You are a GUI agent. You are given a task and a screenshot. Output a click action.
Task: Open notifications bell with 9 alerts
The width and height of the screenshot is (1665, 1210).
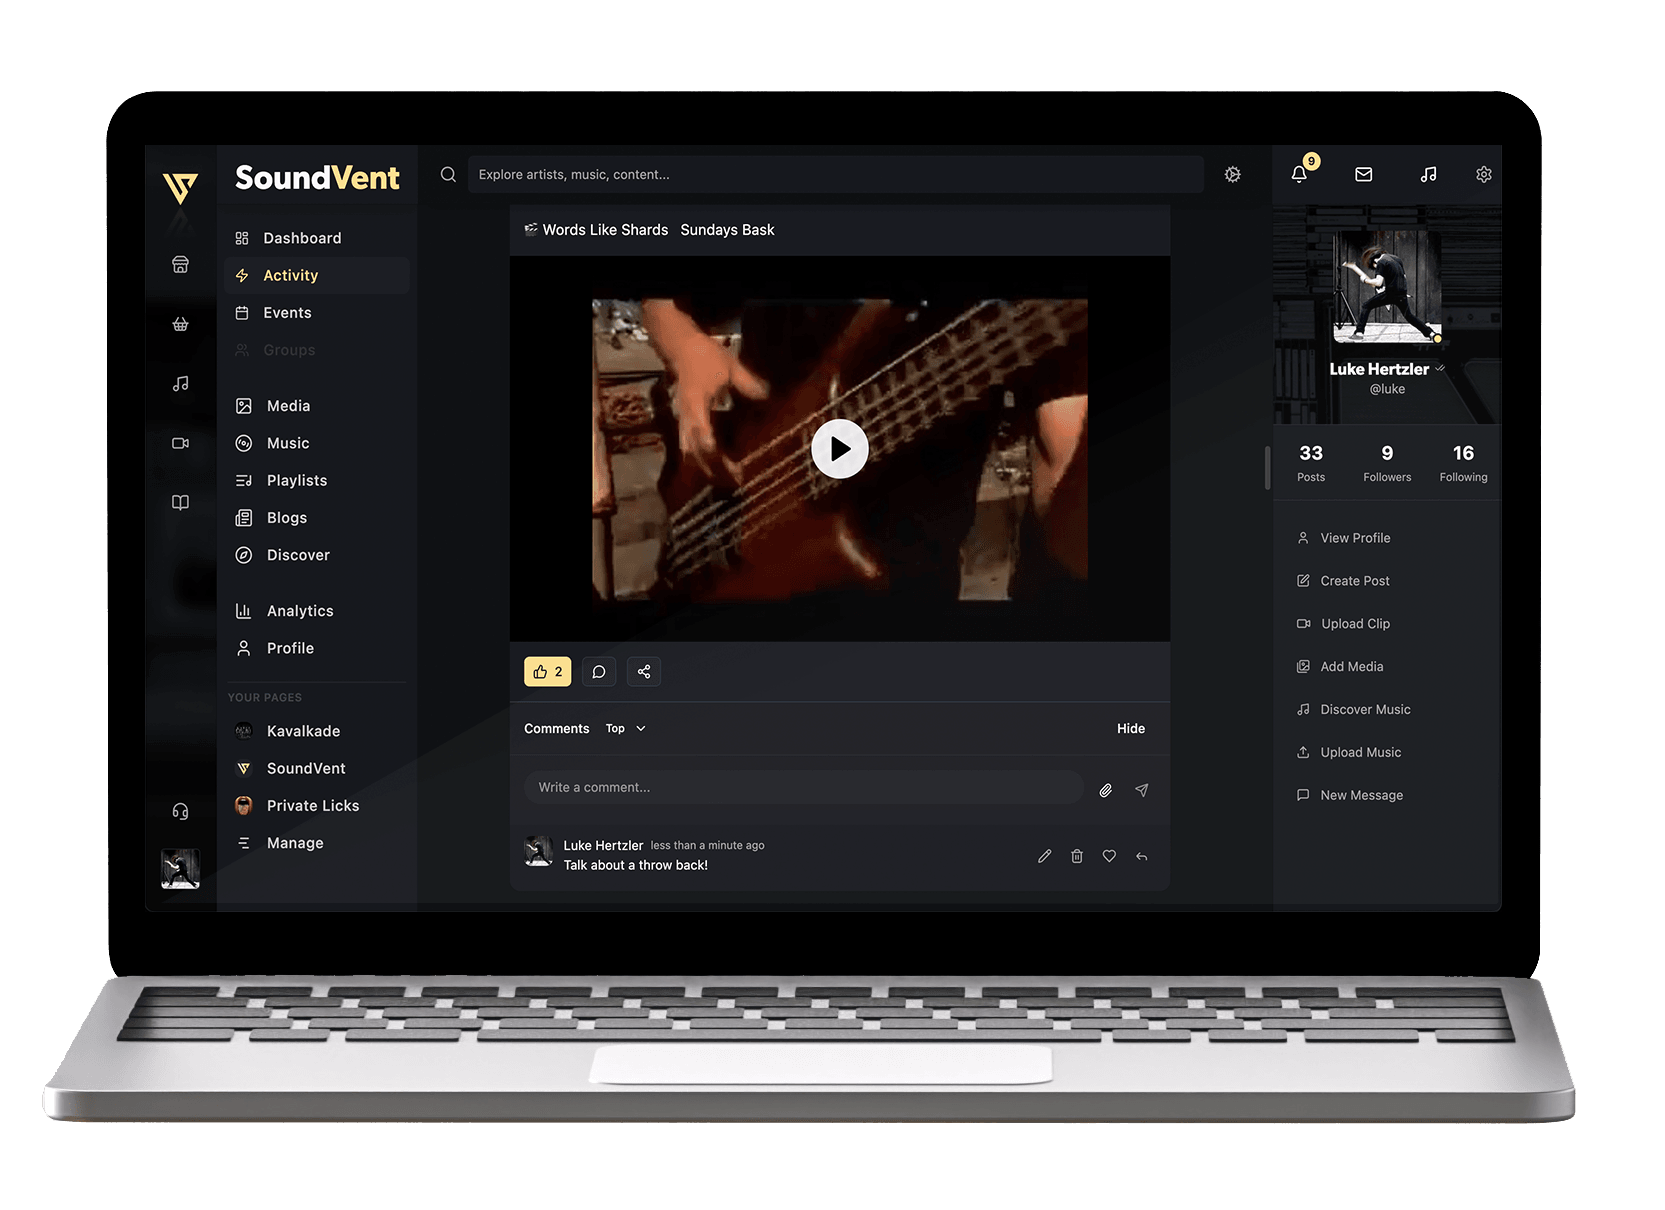(1298, 174)
